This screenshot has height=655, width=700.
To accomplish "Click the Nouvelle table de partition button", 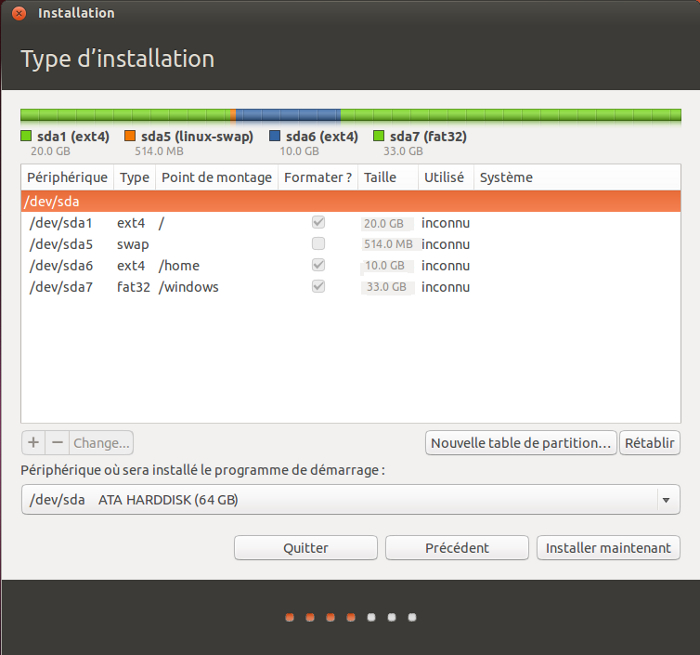I will [x=520, y=443].
